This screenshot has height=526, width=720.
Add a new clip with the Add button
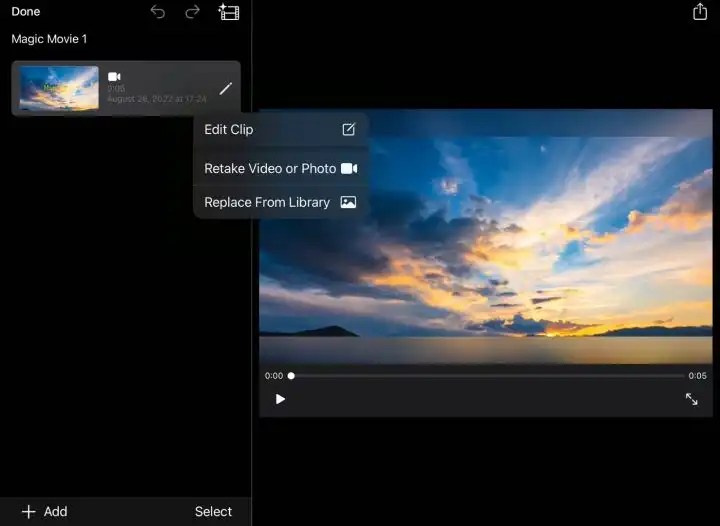click(x=45, y=511)
